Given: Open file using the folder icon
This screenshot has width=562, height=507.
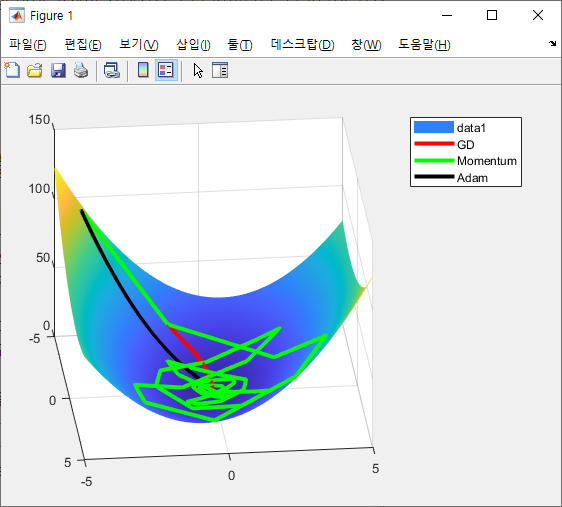Looking at the screenshot, I should [35, 70].
